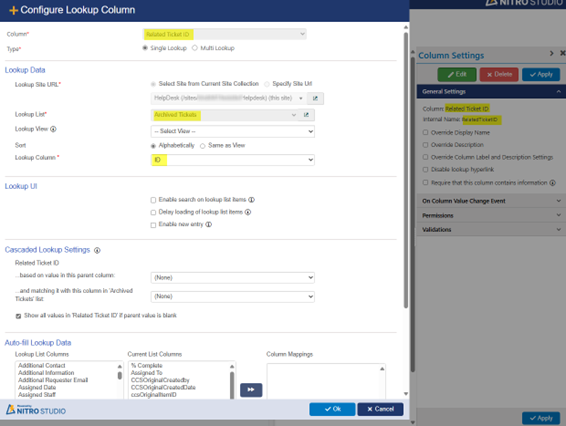This screenshot has width=566, height=426.
Task: Show Cascaded Lookup Settings info icon
Action: tap(97, 250)
